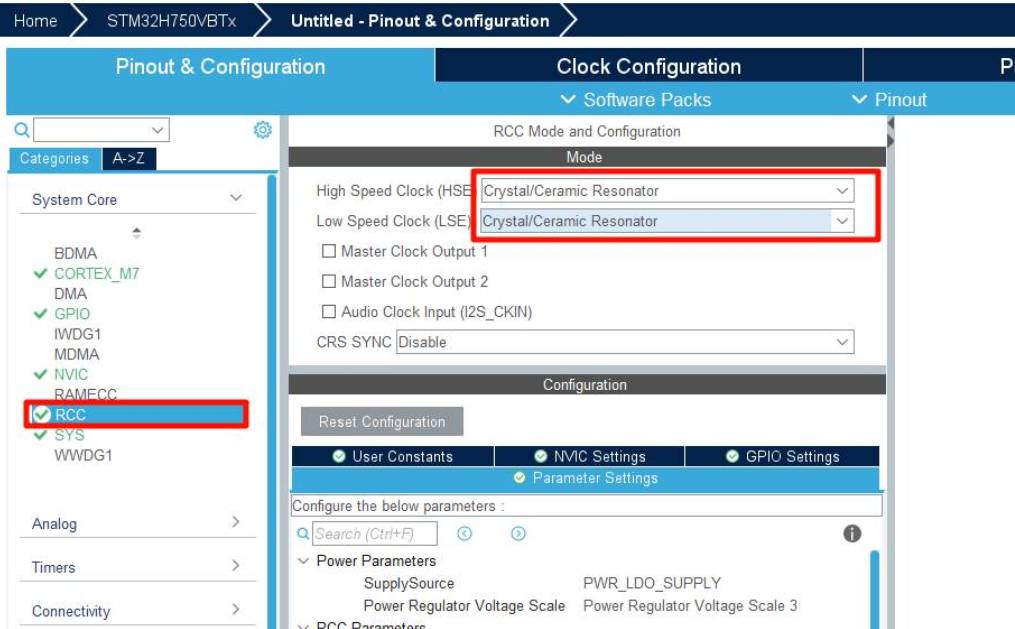Click the Reset Configuration button

coord(382,421)
